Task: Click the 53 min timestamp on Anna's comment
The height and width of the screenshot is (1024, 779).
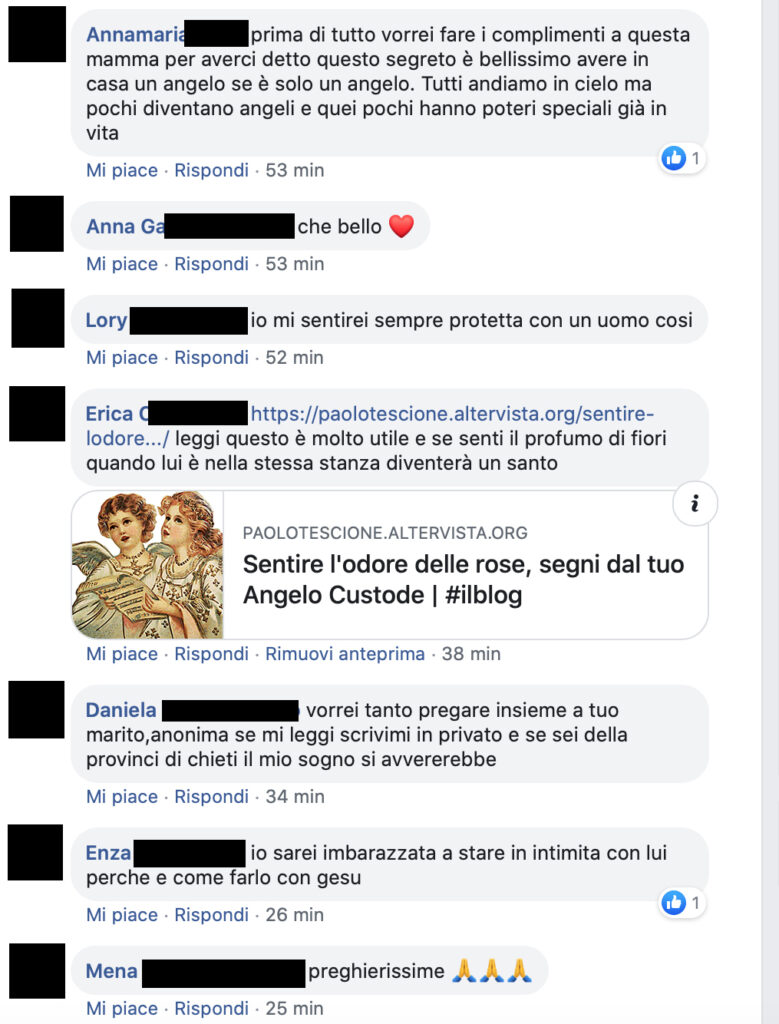Action: [294, 264]
